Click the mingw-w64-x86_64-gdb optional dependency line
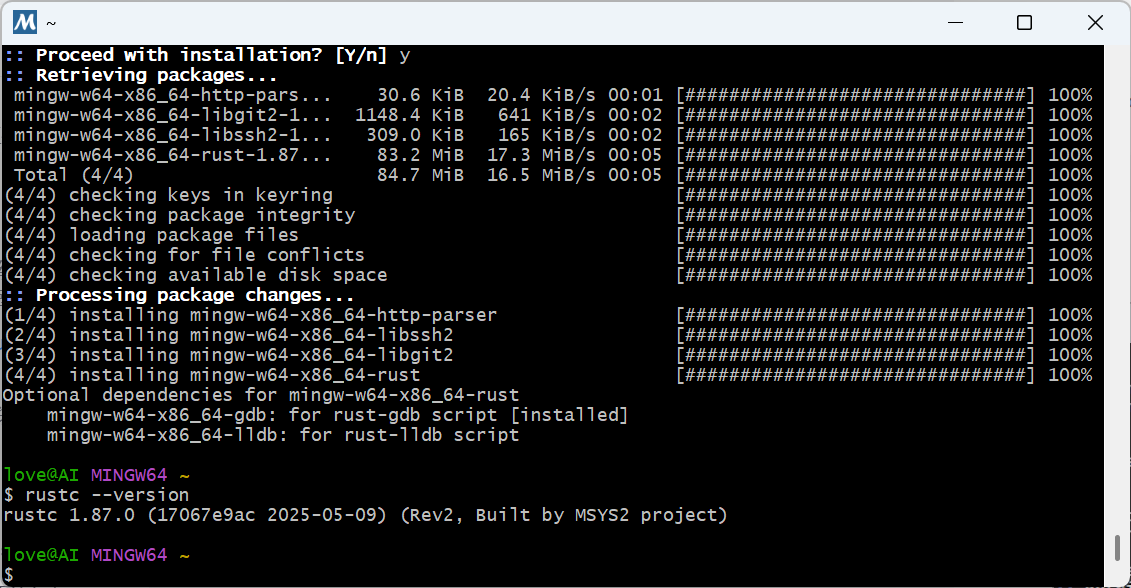The image size is (1131, 588). (x=338, y=415)
